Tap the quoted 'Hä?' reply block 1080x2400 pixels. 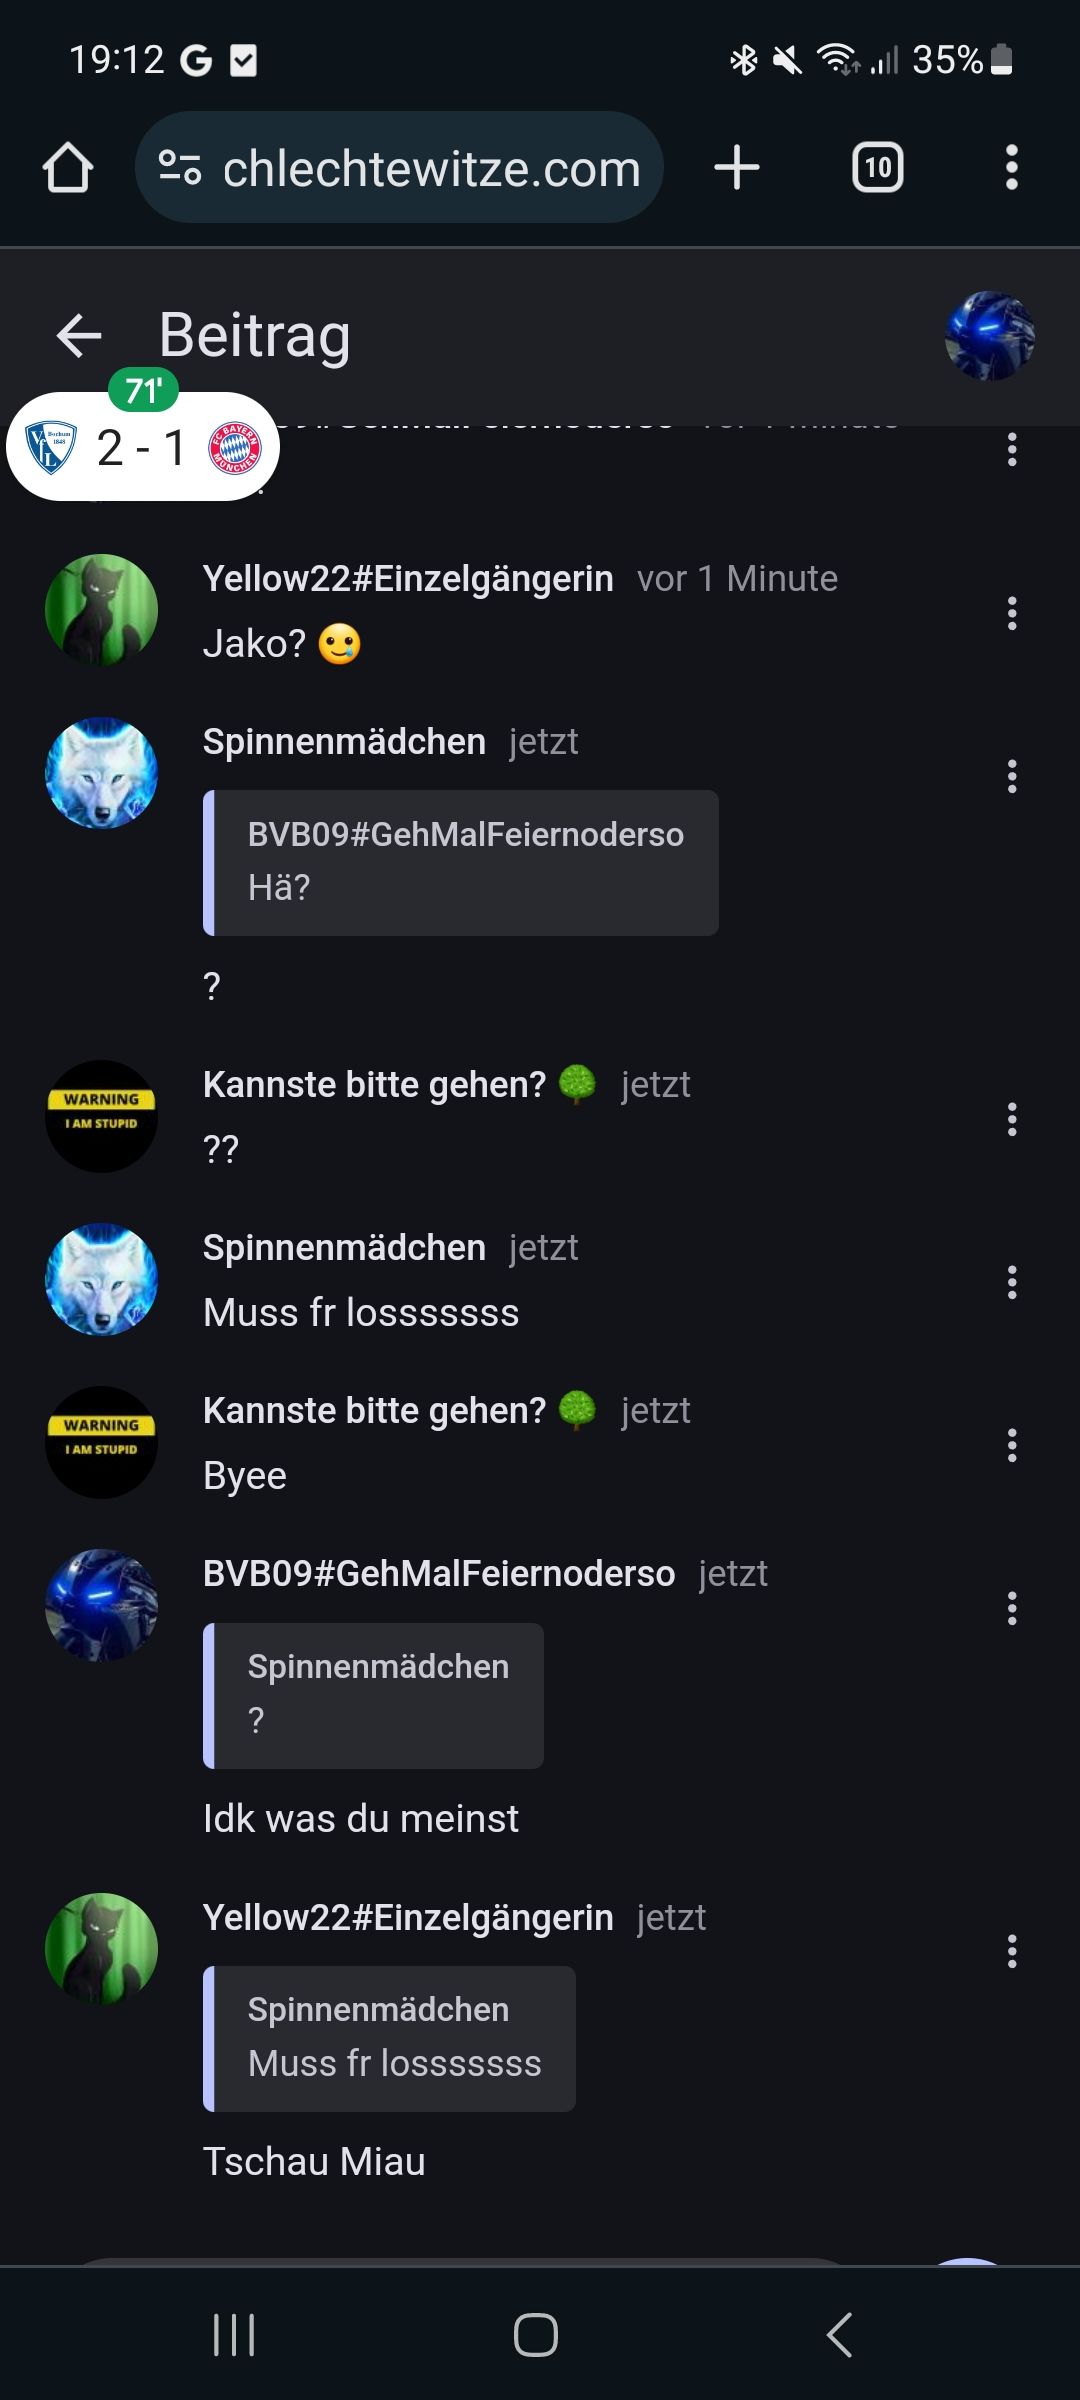tap(461, 862)
